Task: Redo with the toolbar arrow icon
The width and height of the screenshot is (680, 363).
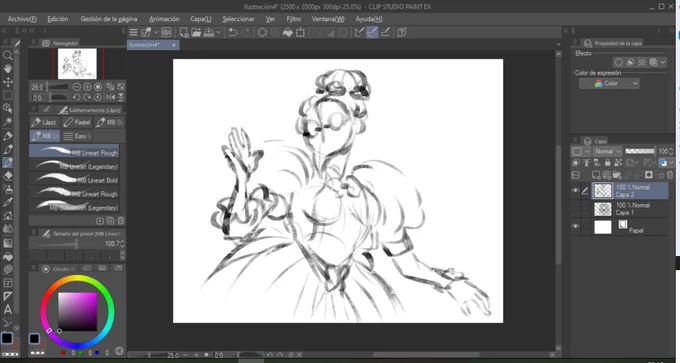Action: (x=245, y=32)
